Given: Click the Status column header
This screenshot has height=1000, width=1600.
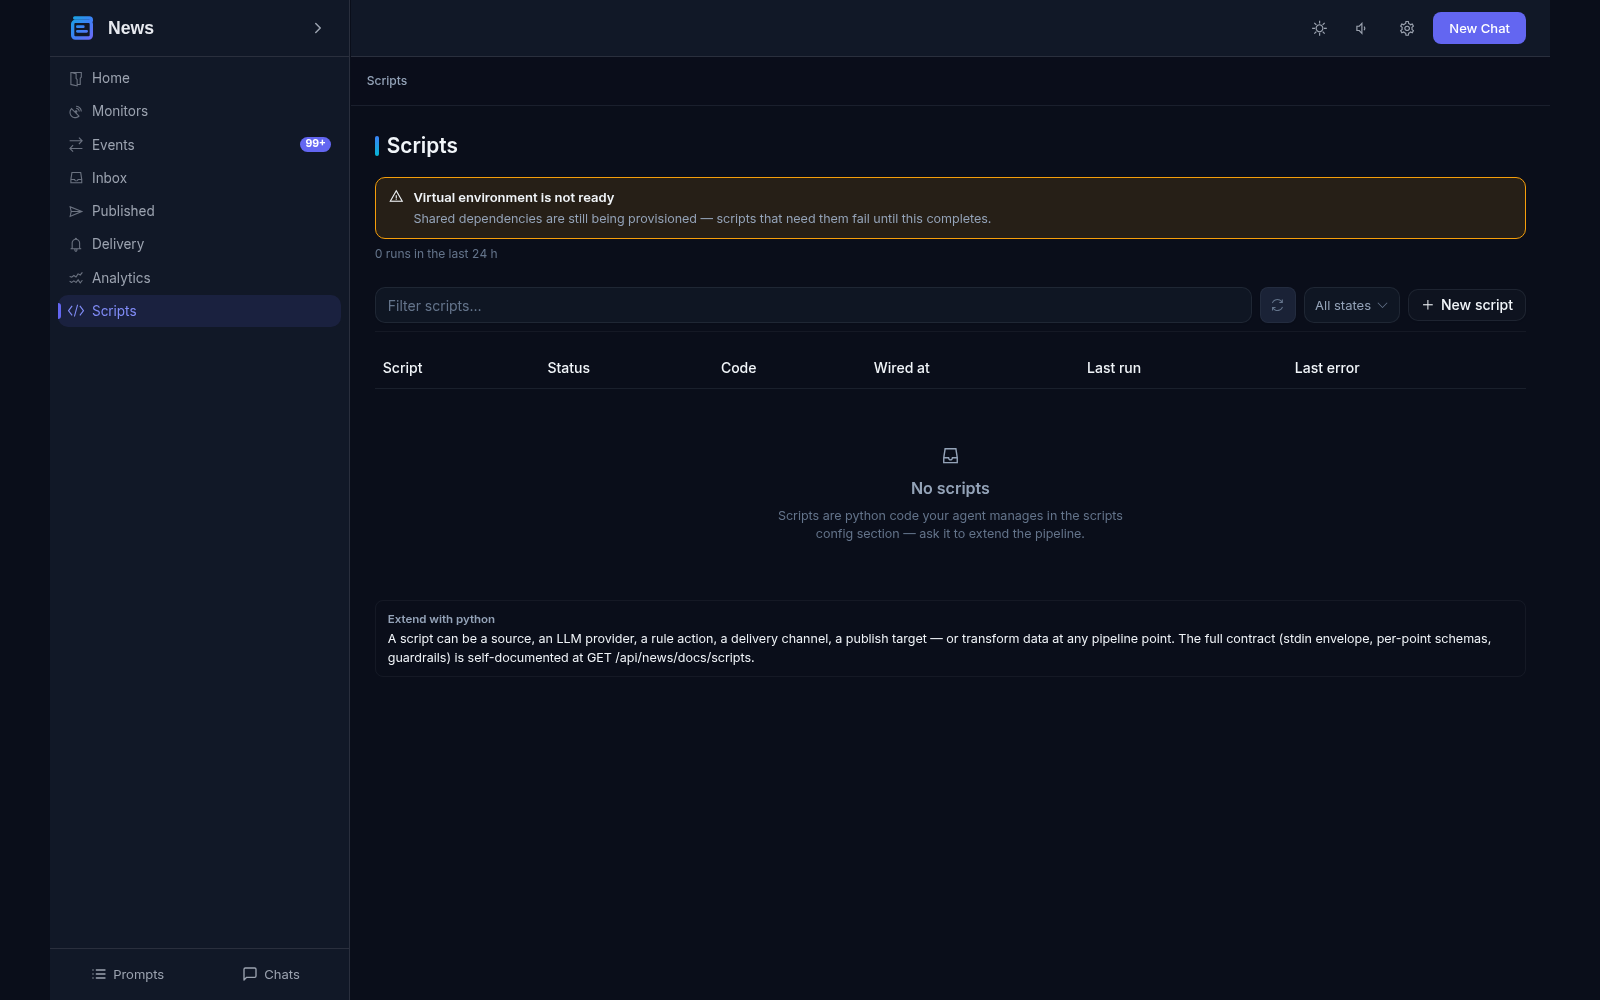Looking at the screenshot, I should (x=568, y=368).
